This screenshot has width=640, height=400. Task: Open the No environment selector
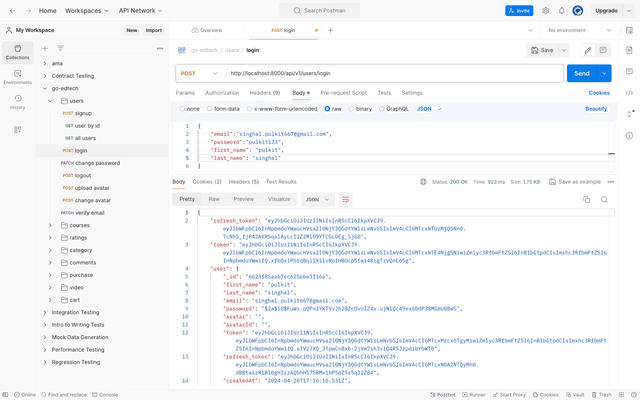pyautogui.click(x=579, y=30)
